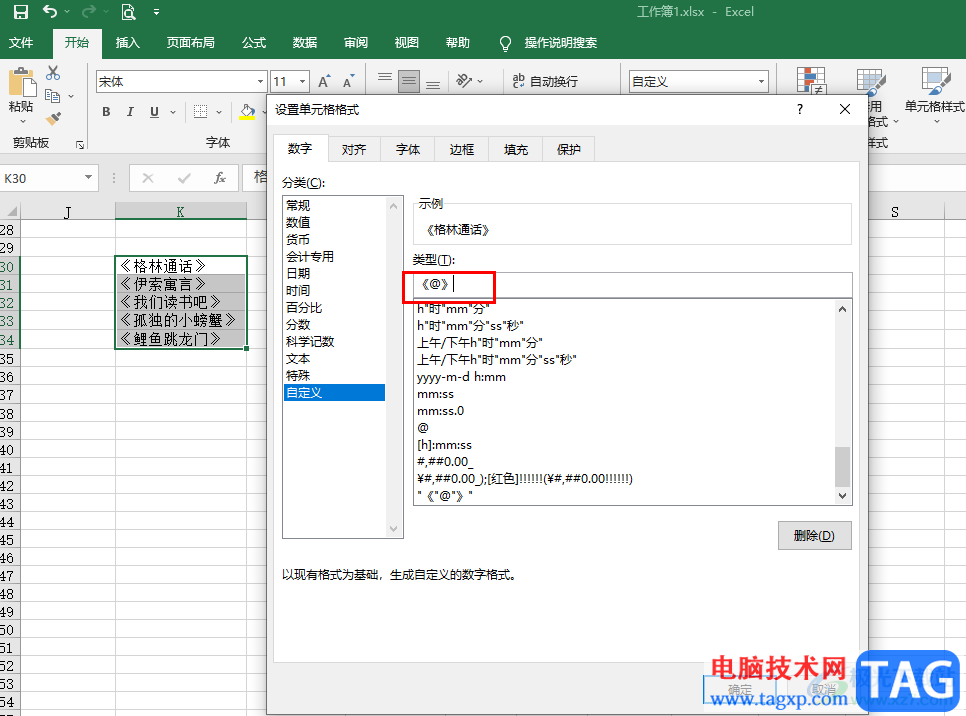
Task: Select 文本 in category list
Action: 334,359
